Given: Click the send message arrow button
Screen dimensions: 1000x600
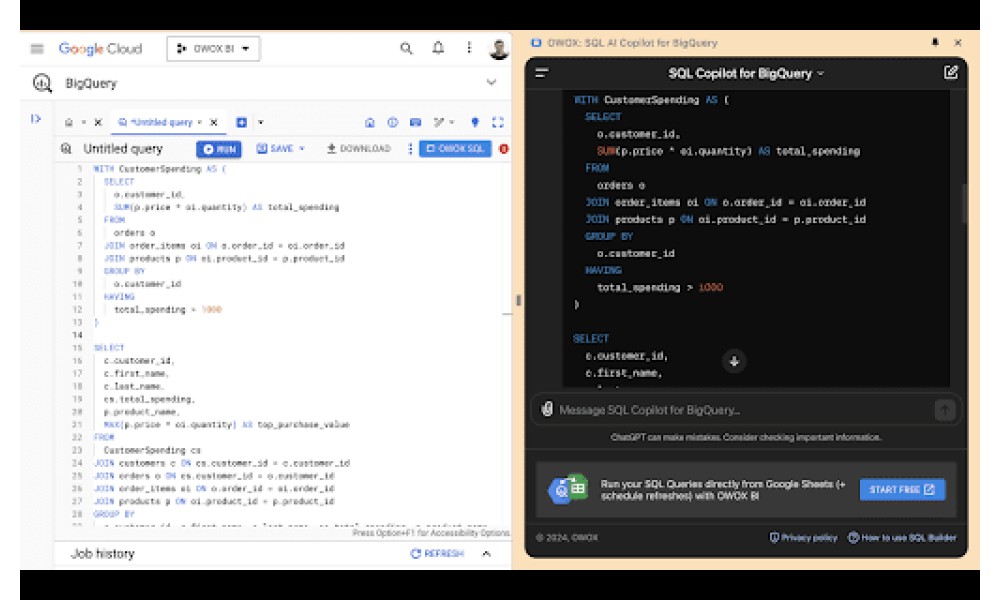Looking at the screenshot, I should click(945, 410).
